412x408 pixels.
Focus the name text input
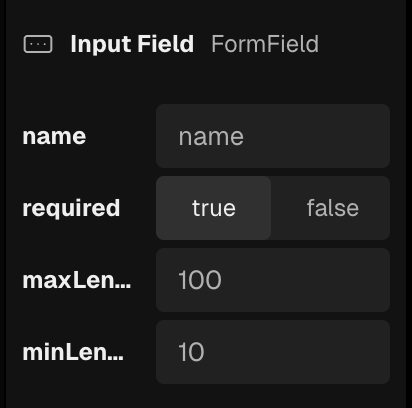tap(273, 136)
